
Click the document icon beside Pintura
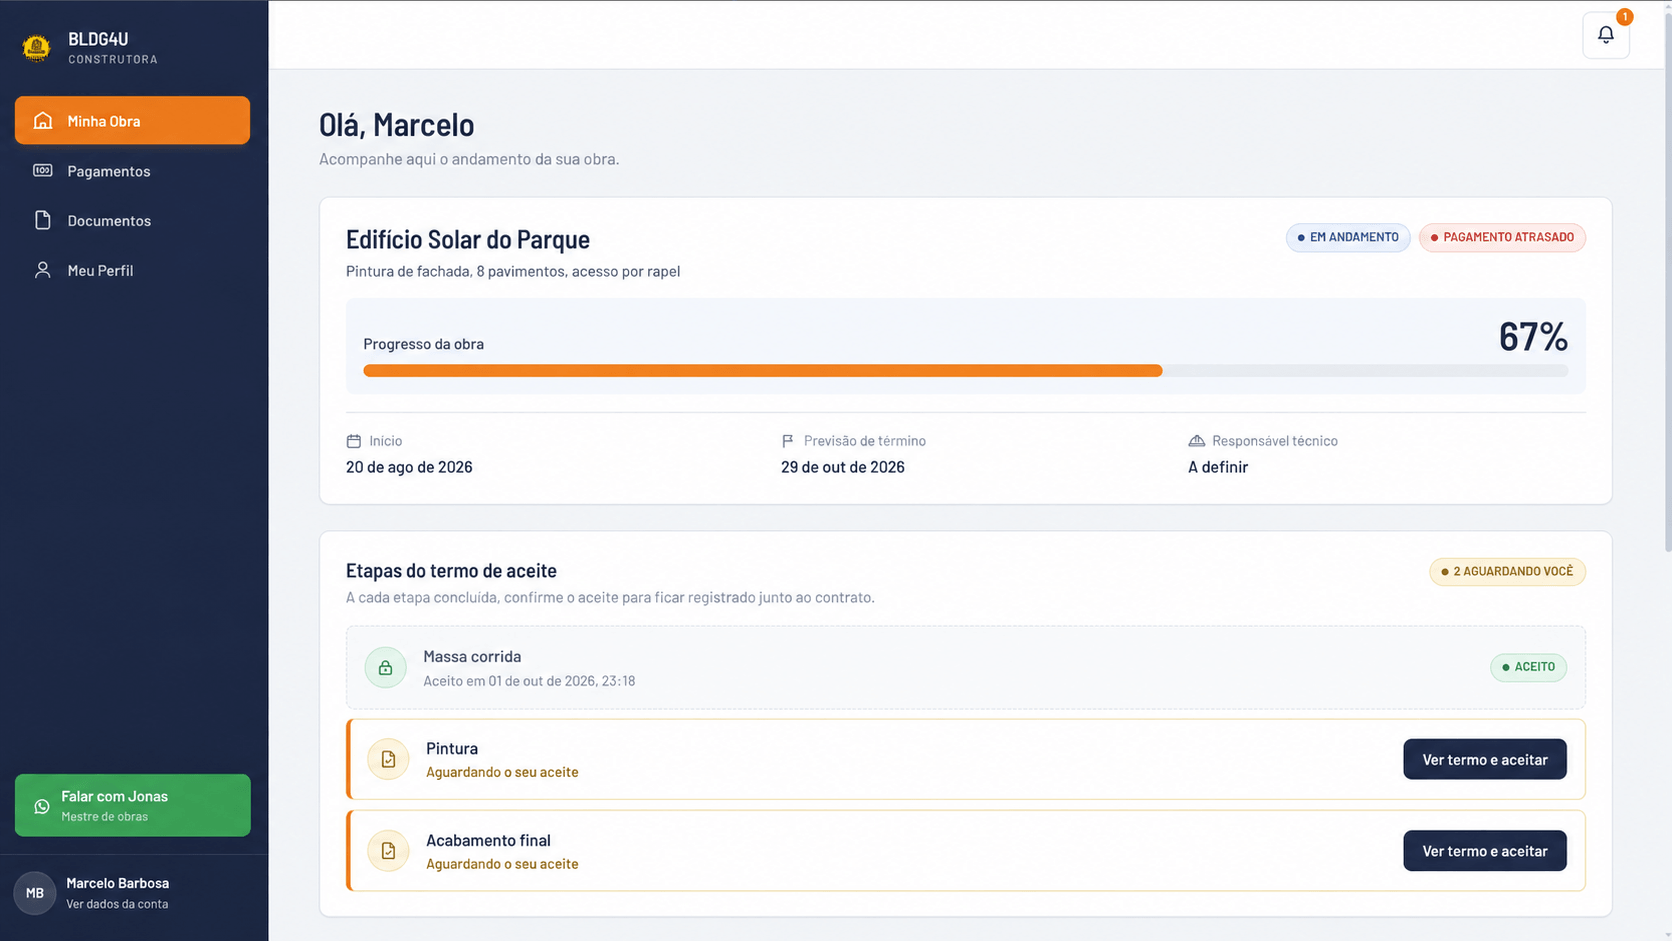pyautogui.click(x=388, y=760)
